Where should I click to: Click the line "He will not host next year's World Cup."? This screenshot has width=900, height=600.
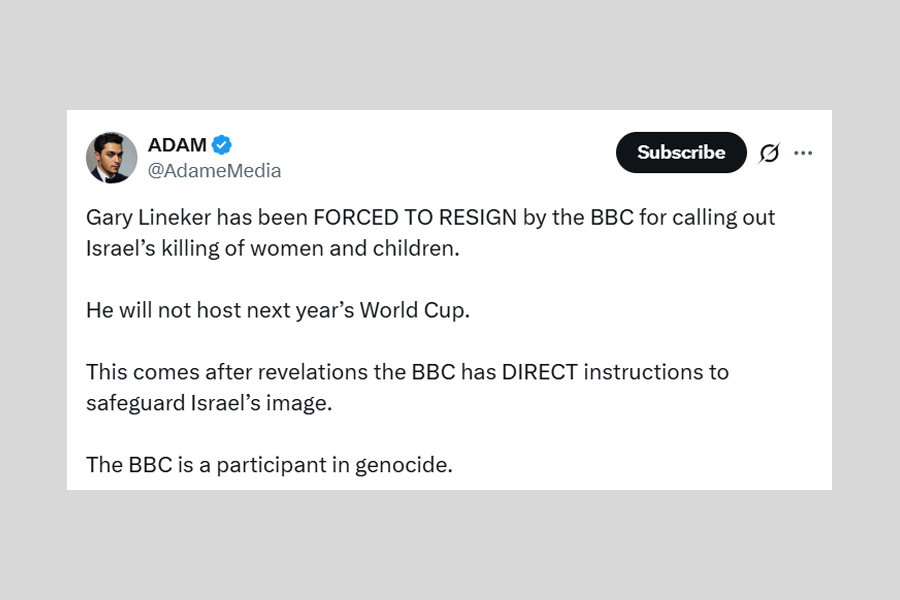(277, 310)
